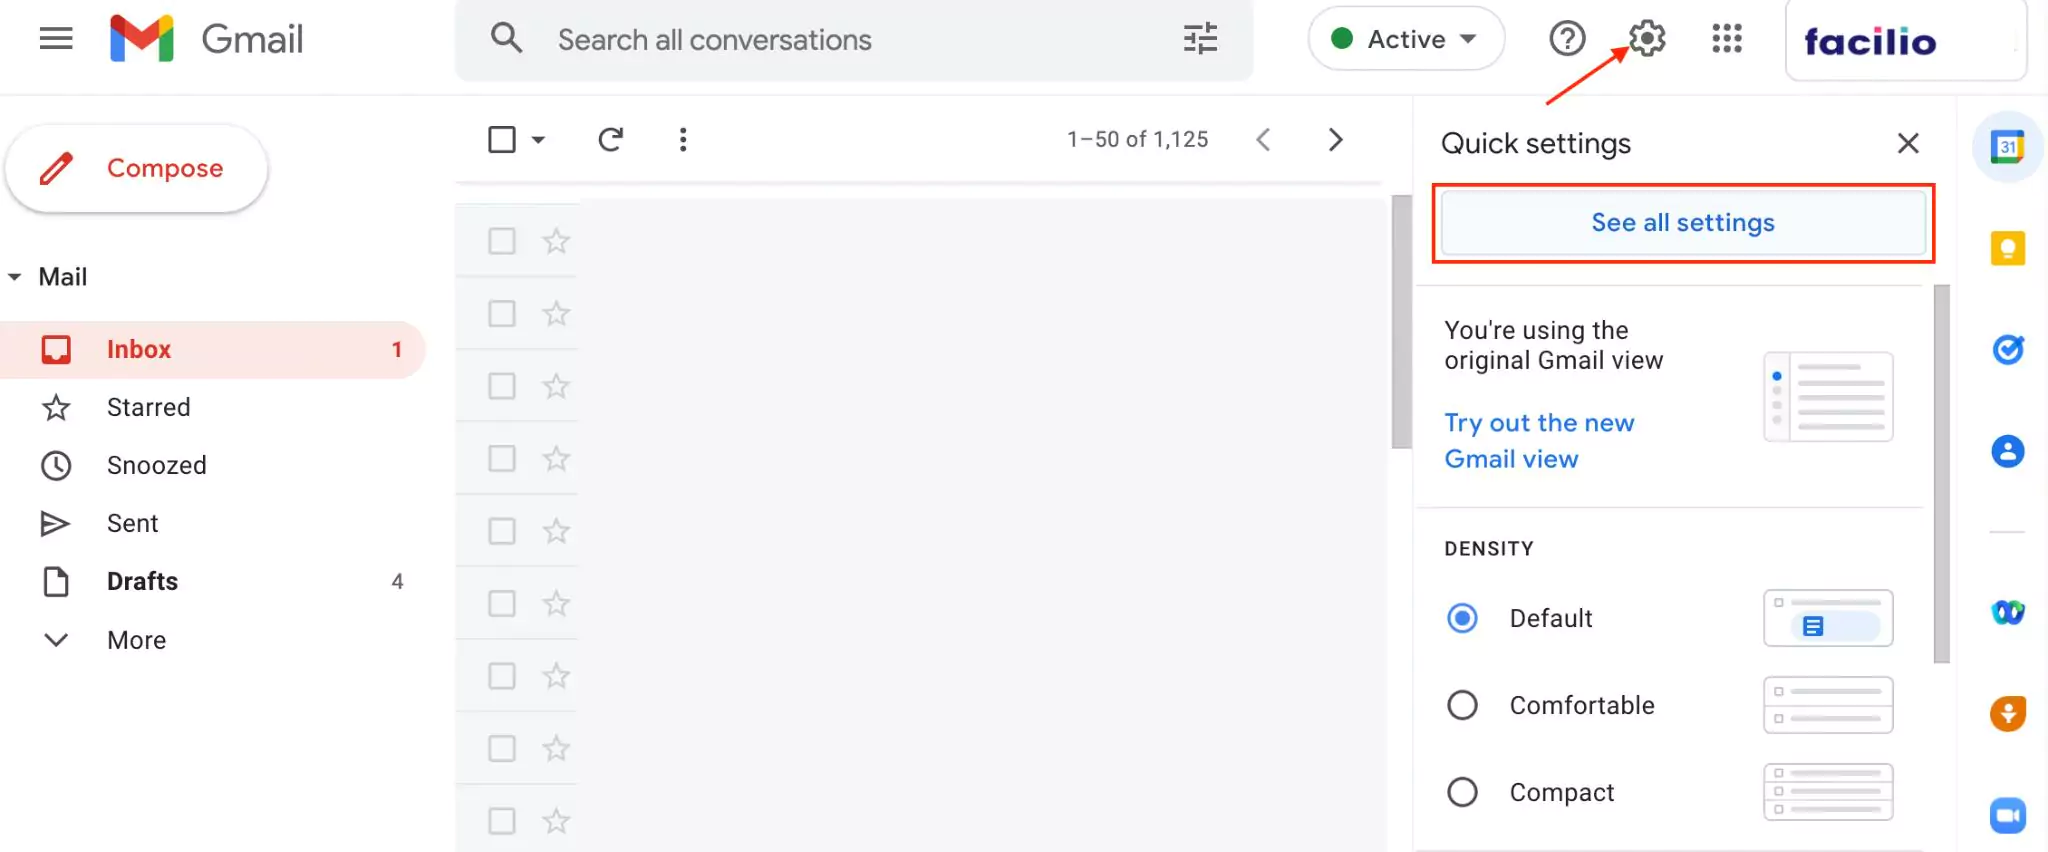Open Google Calendar side panel
Image resolution: width=2048 pixels, height=852 pixels.
pos(2007,147)
